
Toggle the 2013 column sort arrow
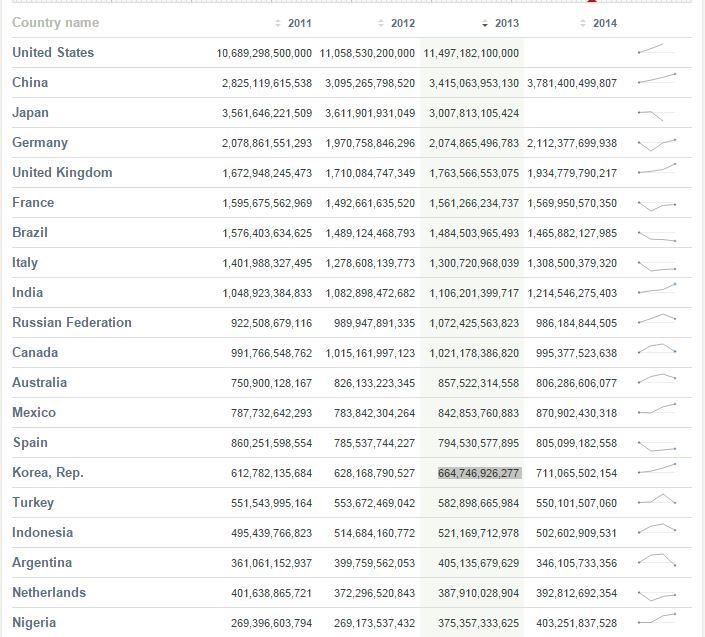pos(485,23)
